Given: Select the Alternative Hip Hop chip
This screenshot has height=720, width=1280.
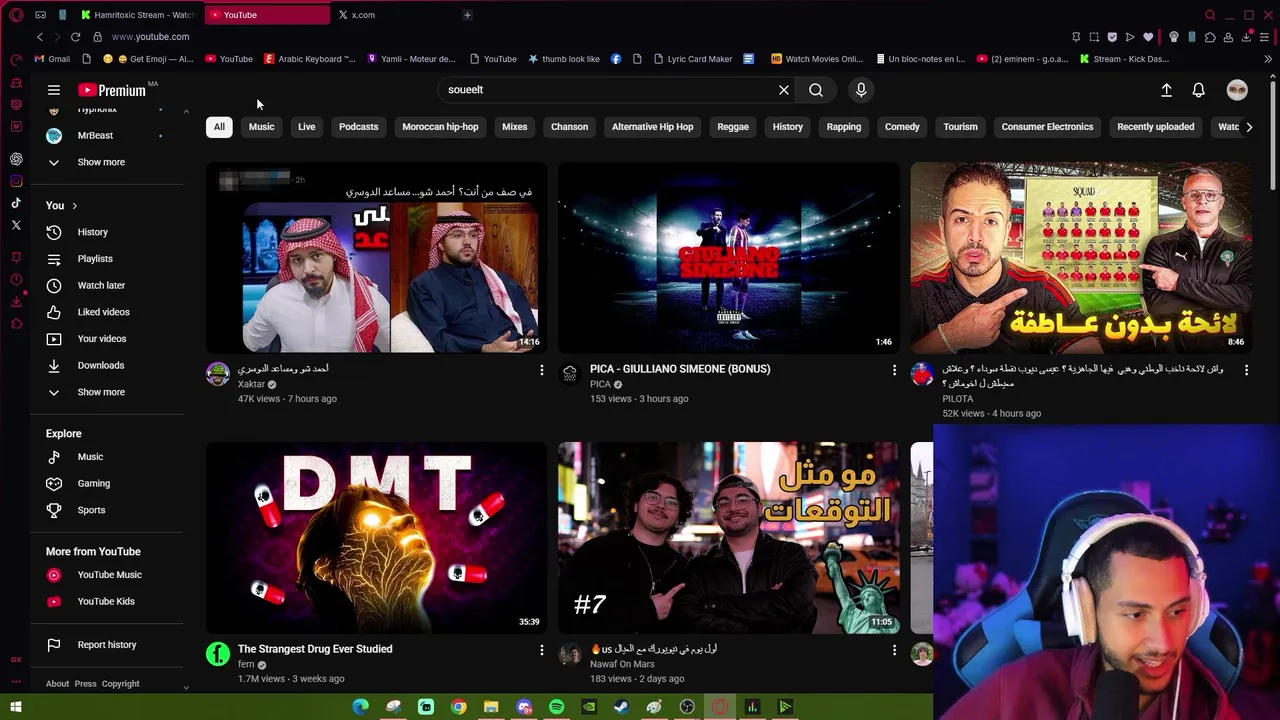Looking at the screenshot, I should point(652,127).
